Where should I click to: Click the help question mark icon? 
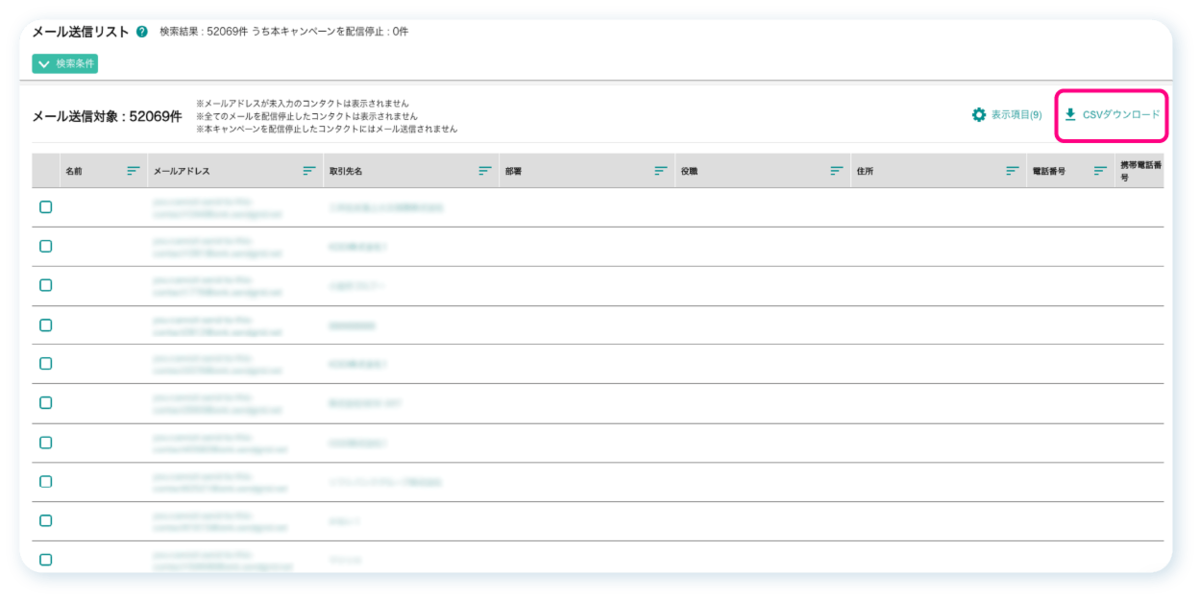pos(142,32)
